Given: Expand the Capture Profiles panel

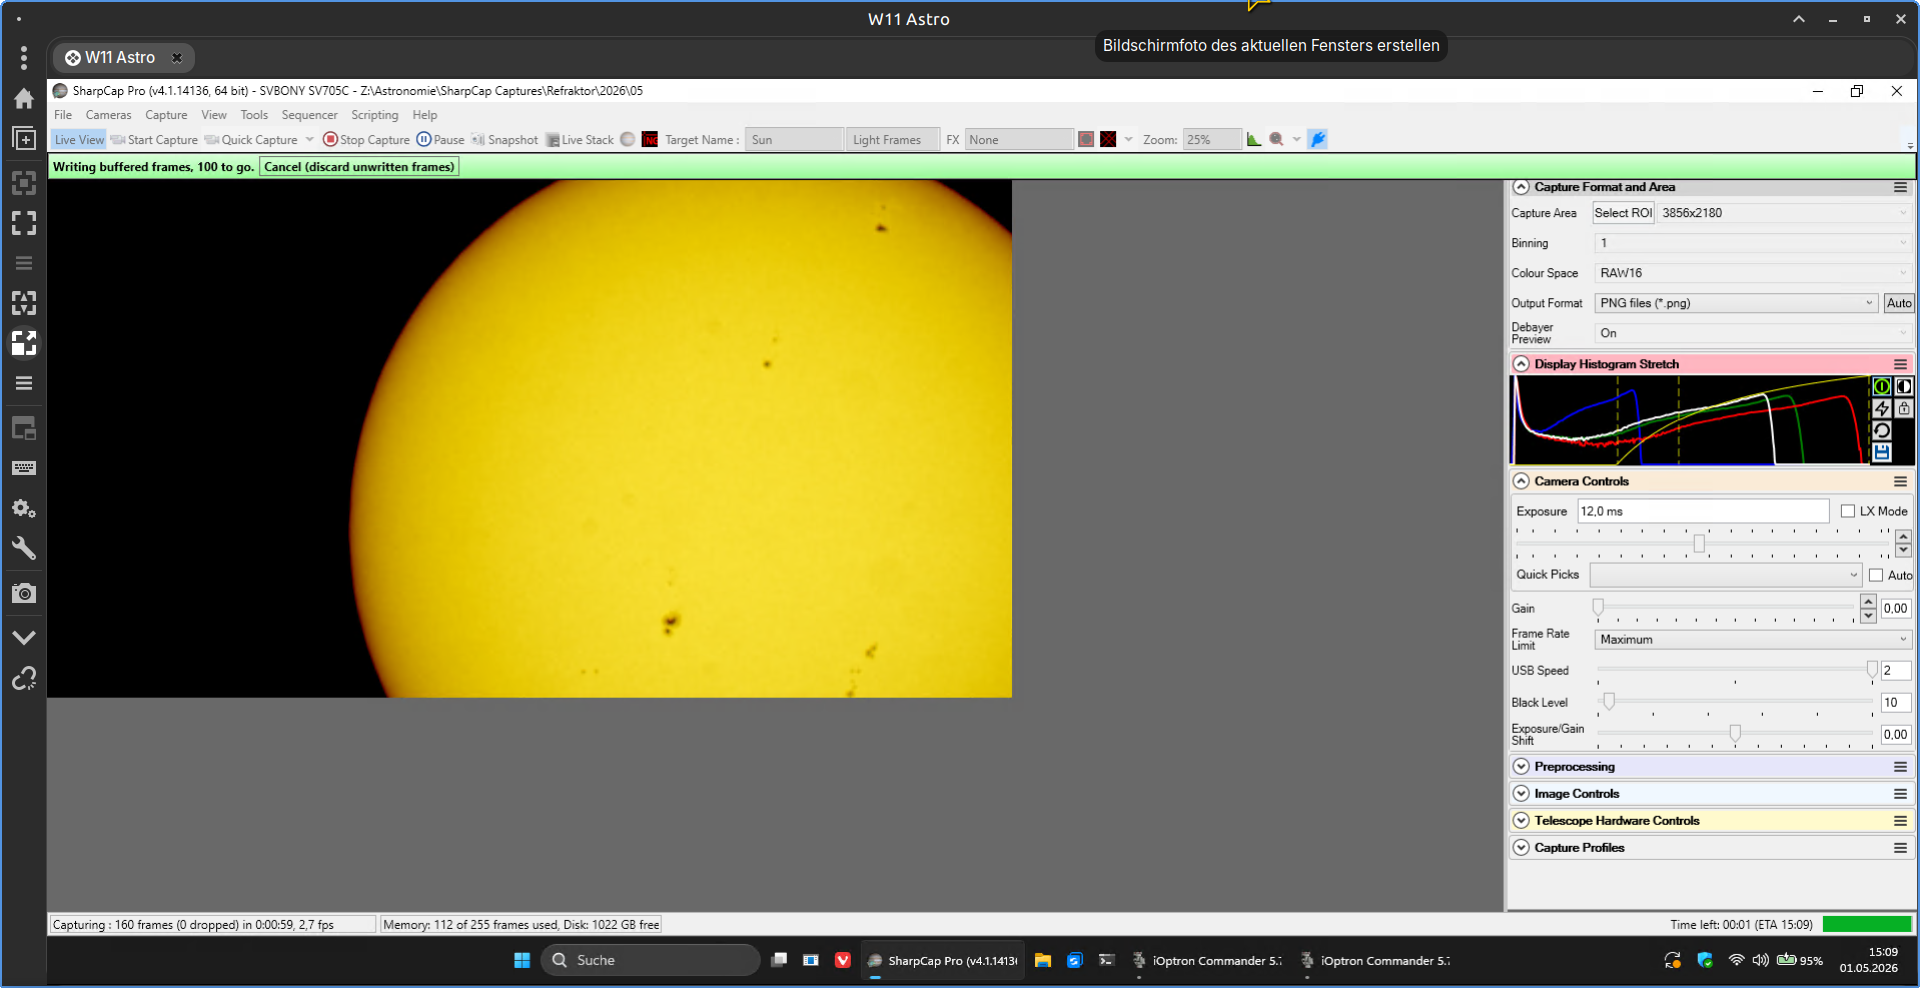Looking at the screenshot, I should 1521,848.
